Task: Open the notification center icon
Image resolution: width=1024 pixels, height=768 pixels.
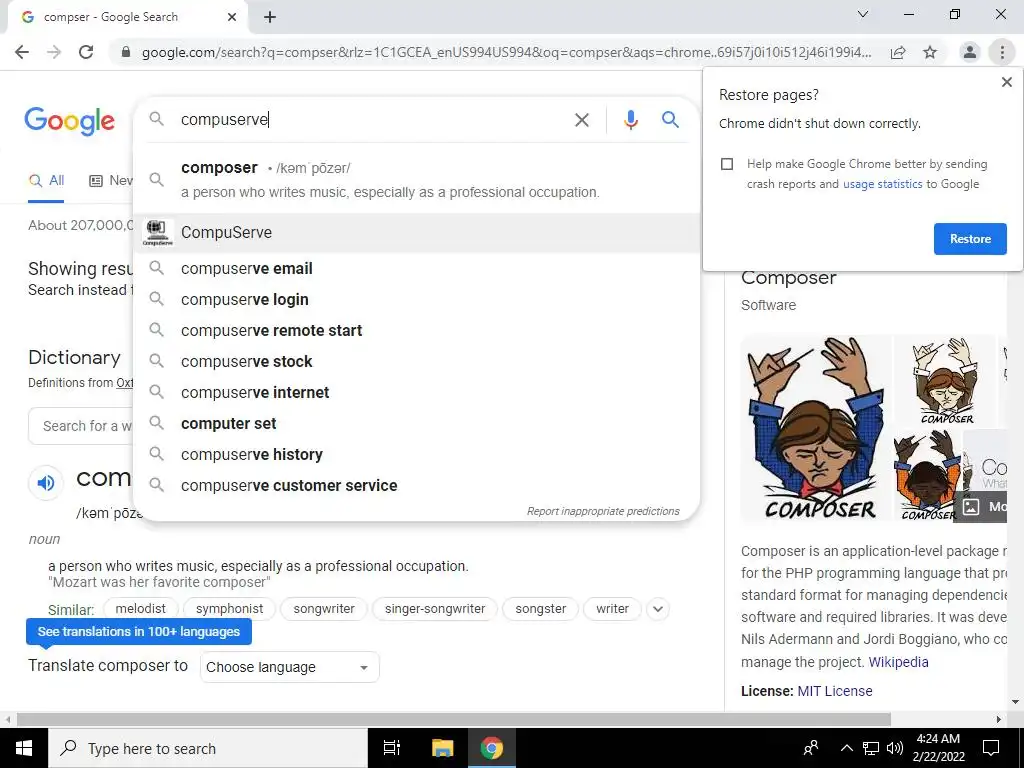Action: tap(991, 748)
